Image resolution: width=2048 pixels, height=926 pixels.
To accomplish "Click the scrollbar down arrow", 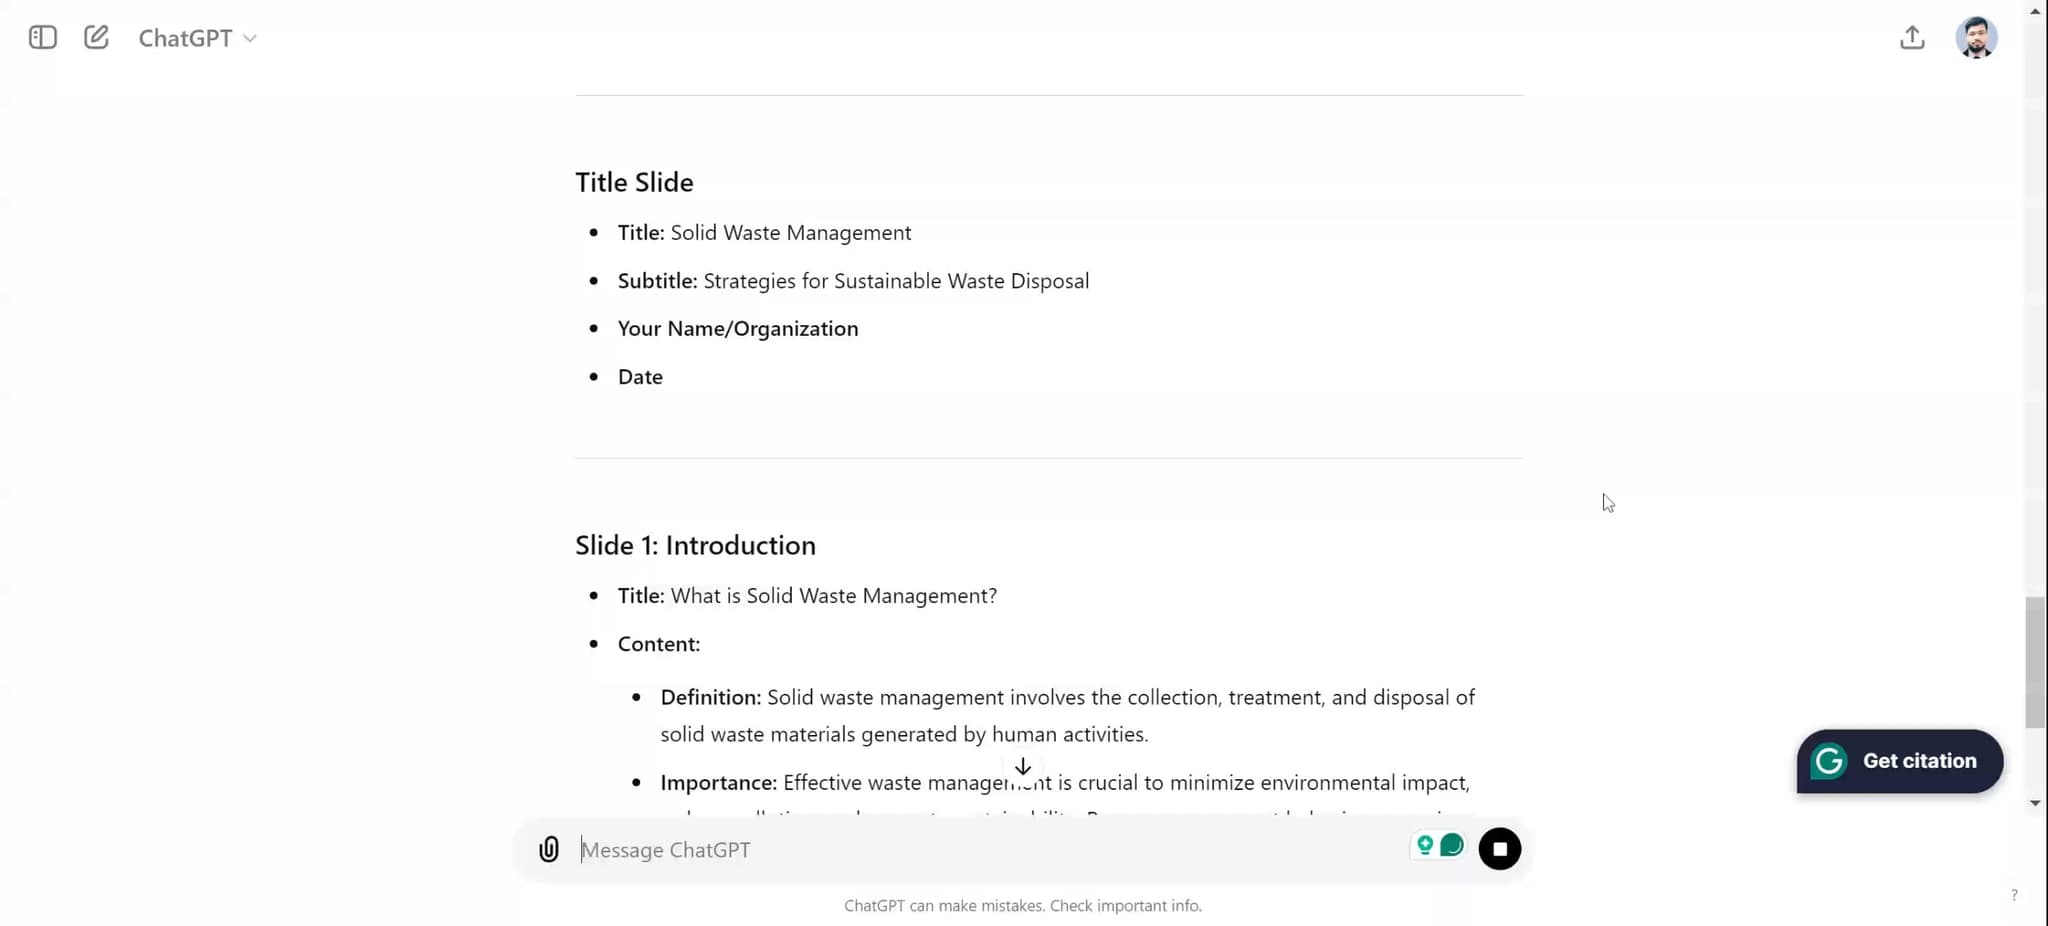I will (x=2035, y=803).
